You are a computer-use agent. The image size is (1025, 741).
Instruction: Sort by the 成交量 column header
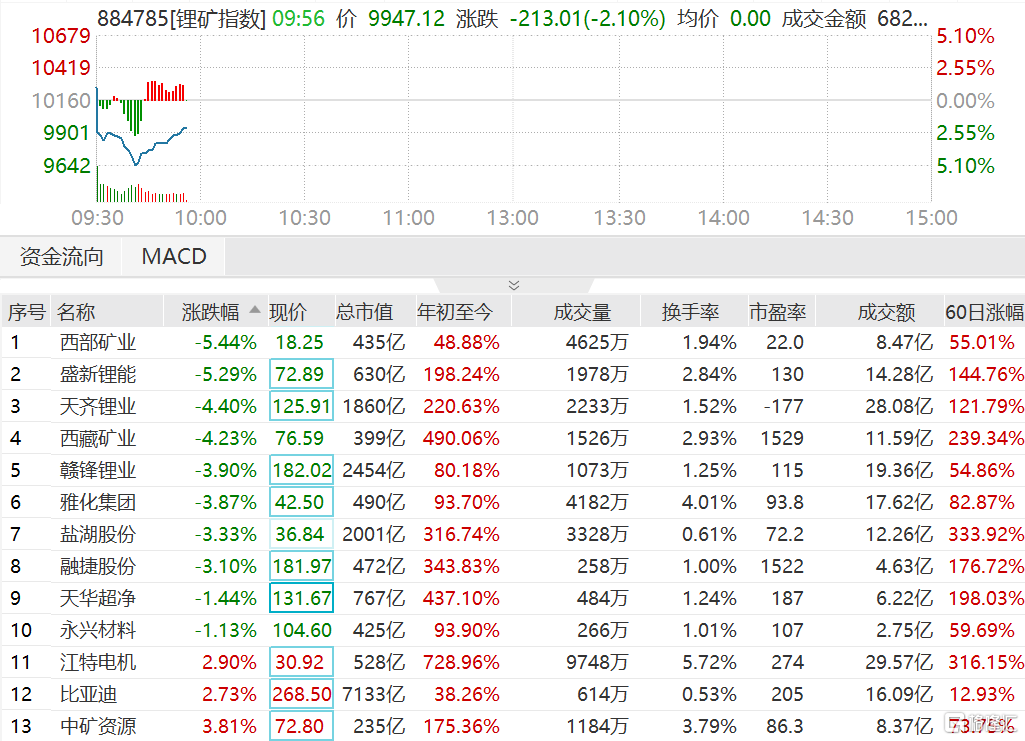582,312
